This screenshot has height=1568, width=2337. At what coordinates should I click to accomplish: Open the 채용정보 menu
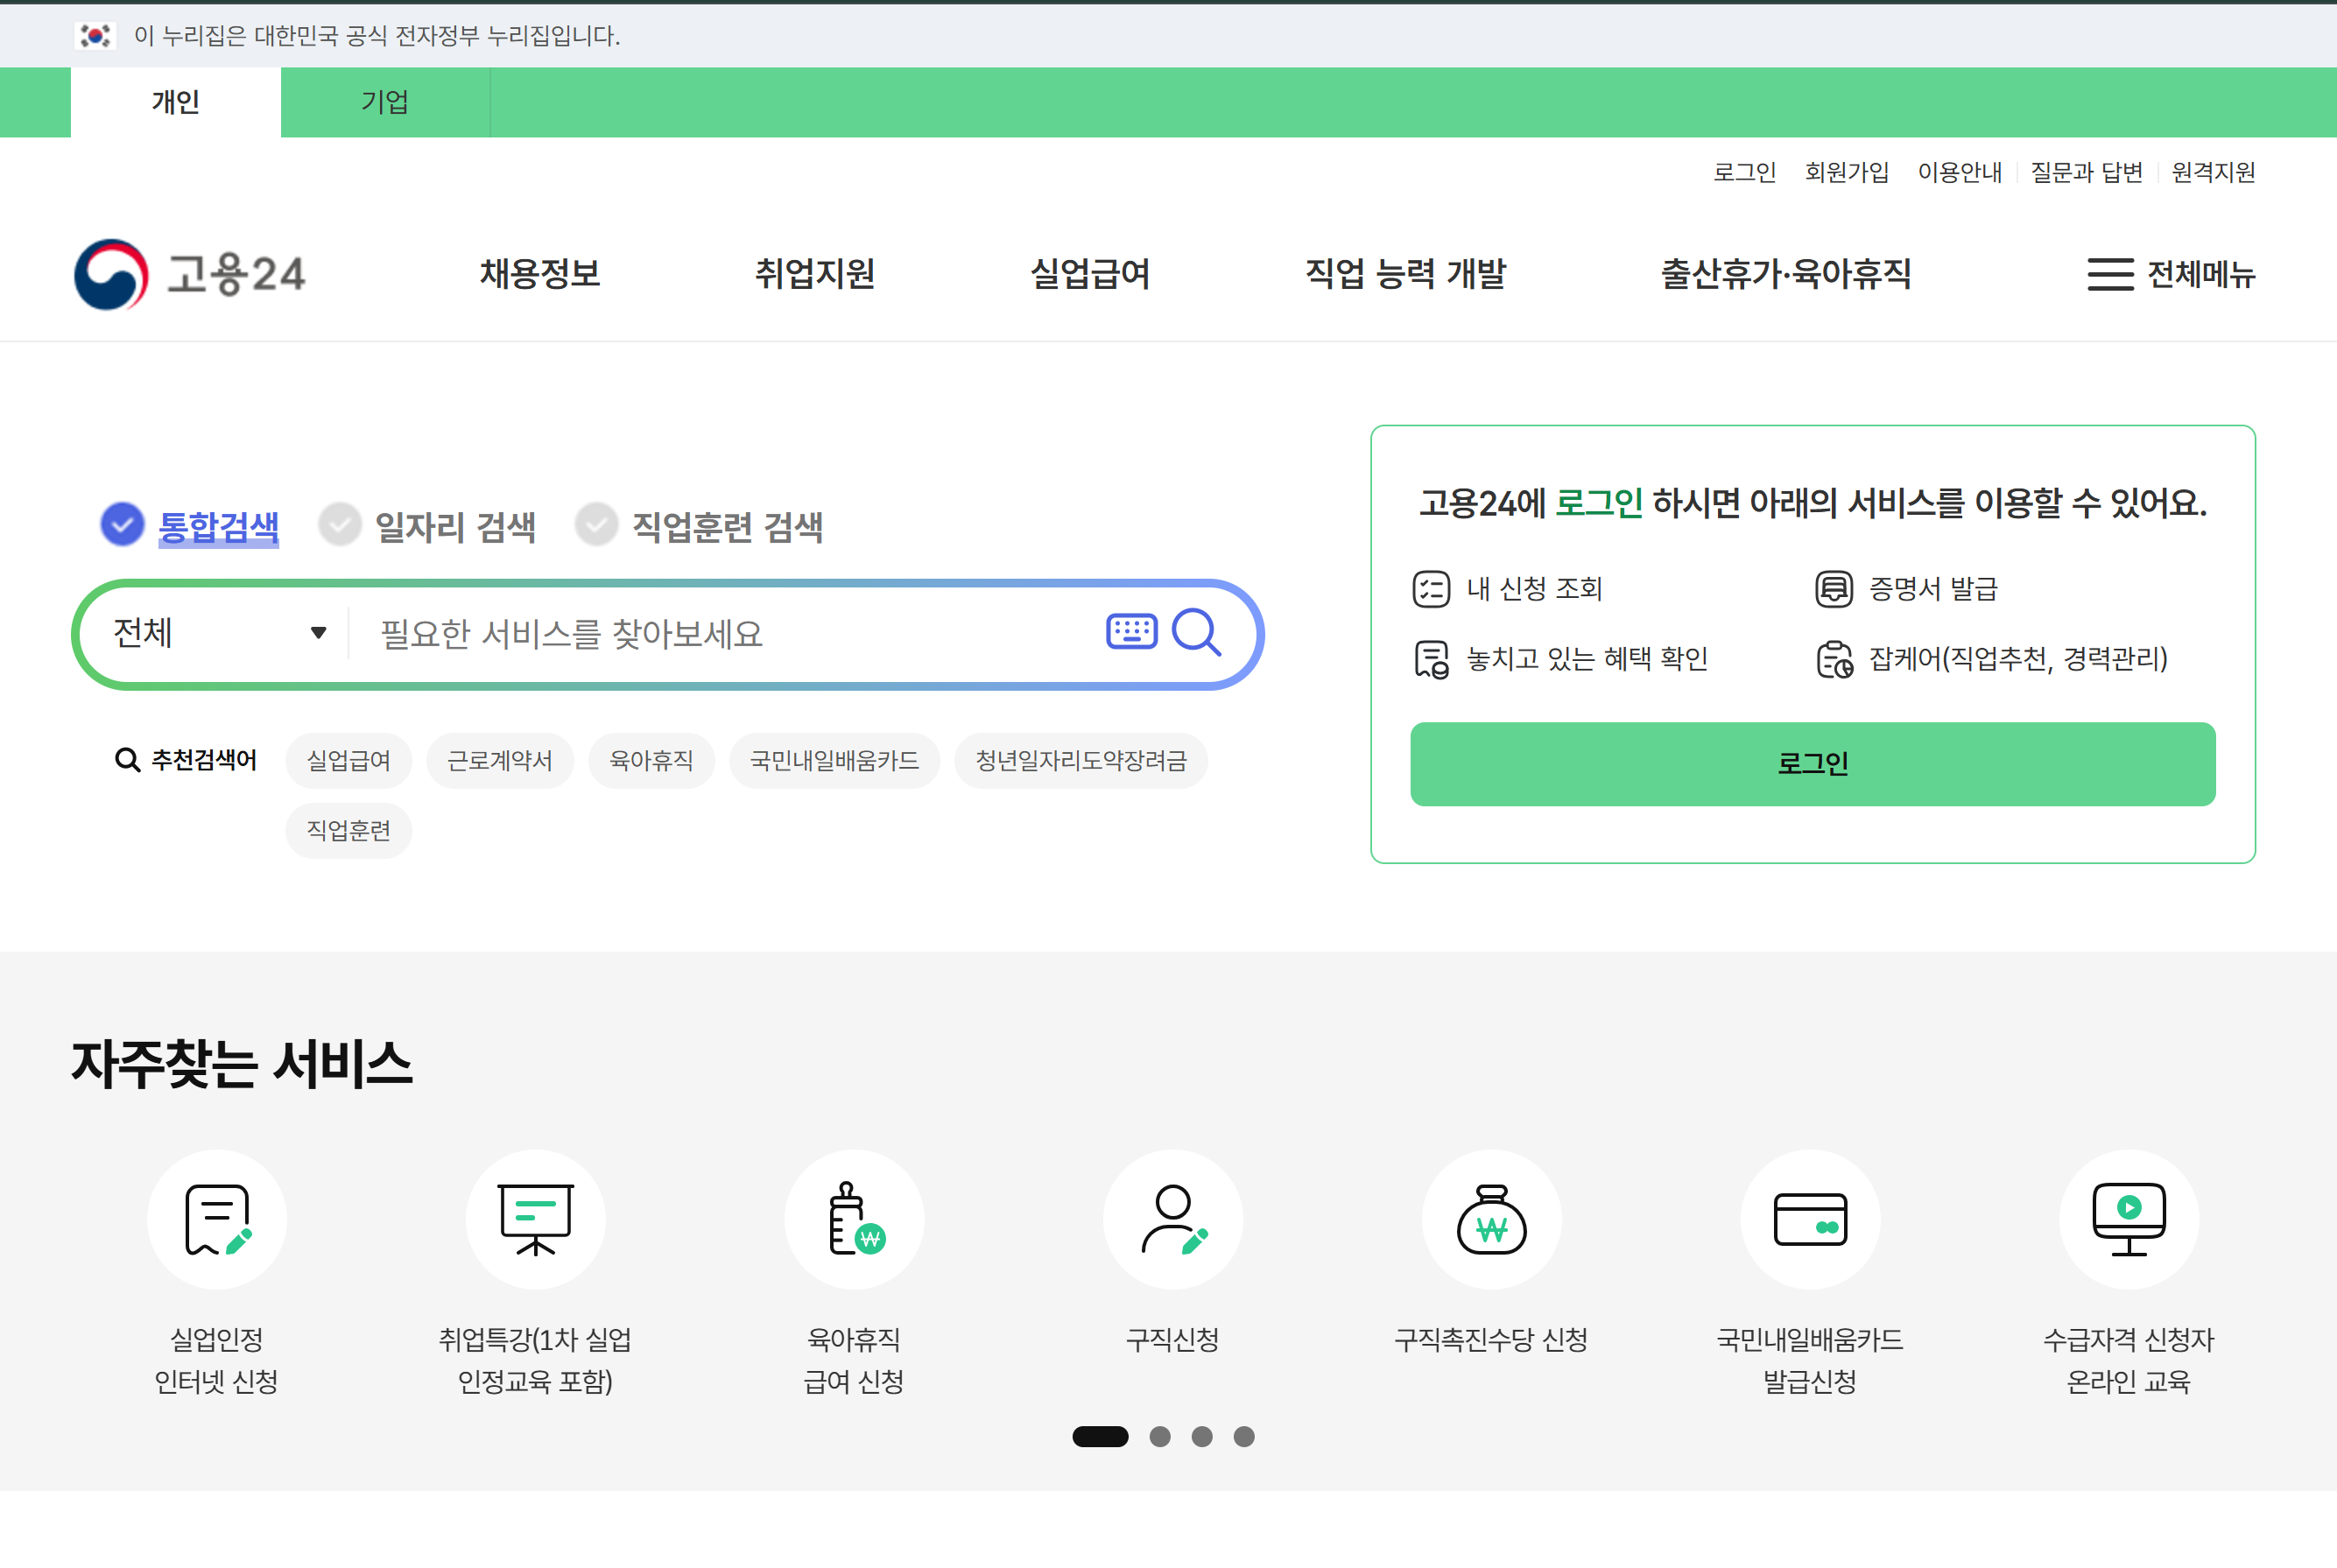539,274
